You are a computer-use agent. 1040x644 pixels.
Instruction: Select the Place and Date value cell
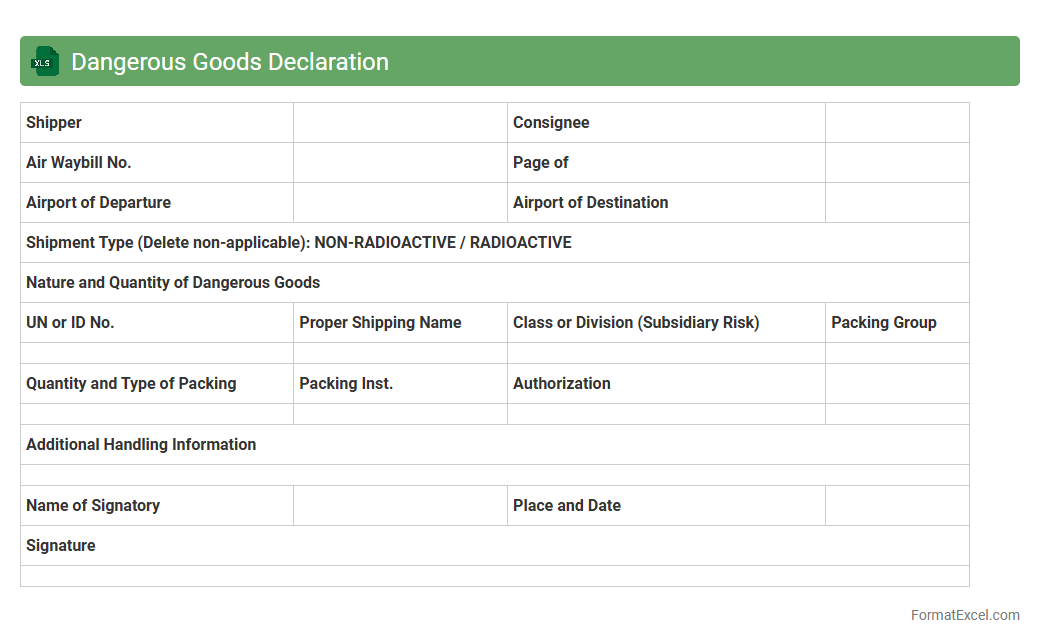896,506
